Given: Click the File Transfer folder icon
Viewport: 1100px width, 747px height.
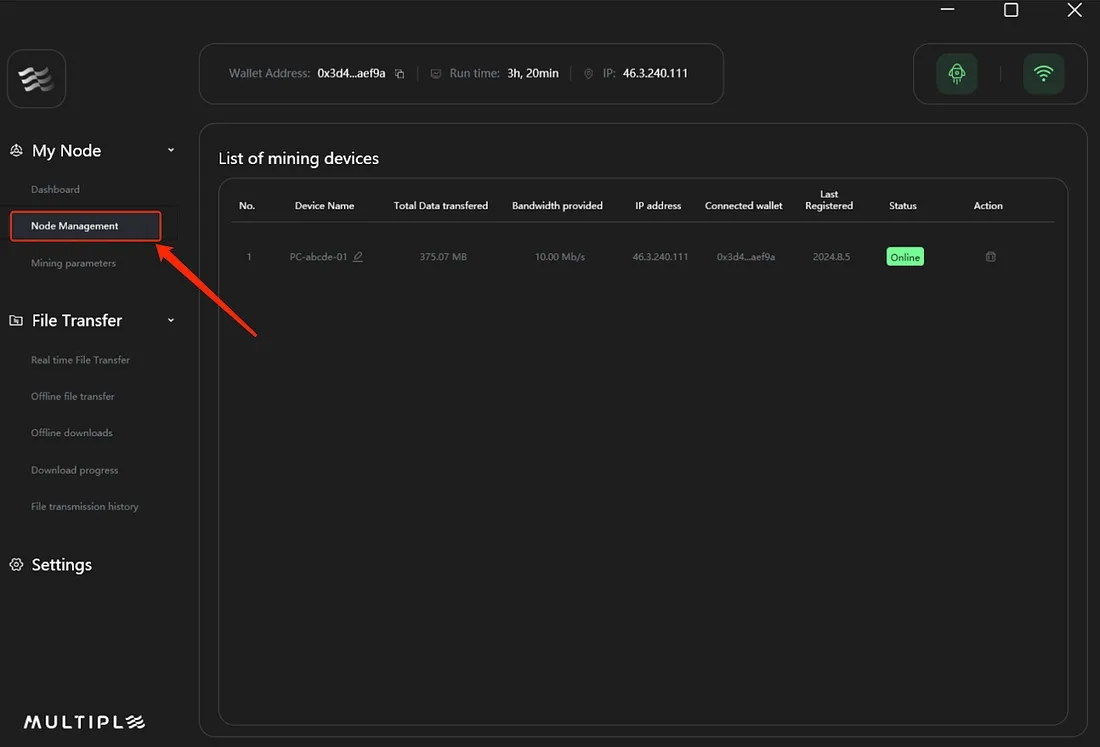Looking at the screenshot, I should [16, 321].
